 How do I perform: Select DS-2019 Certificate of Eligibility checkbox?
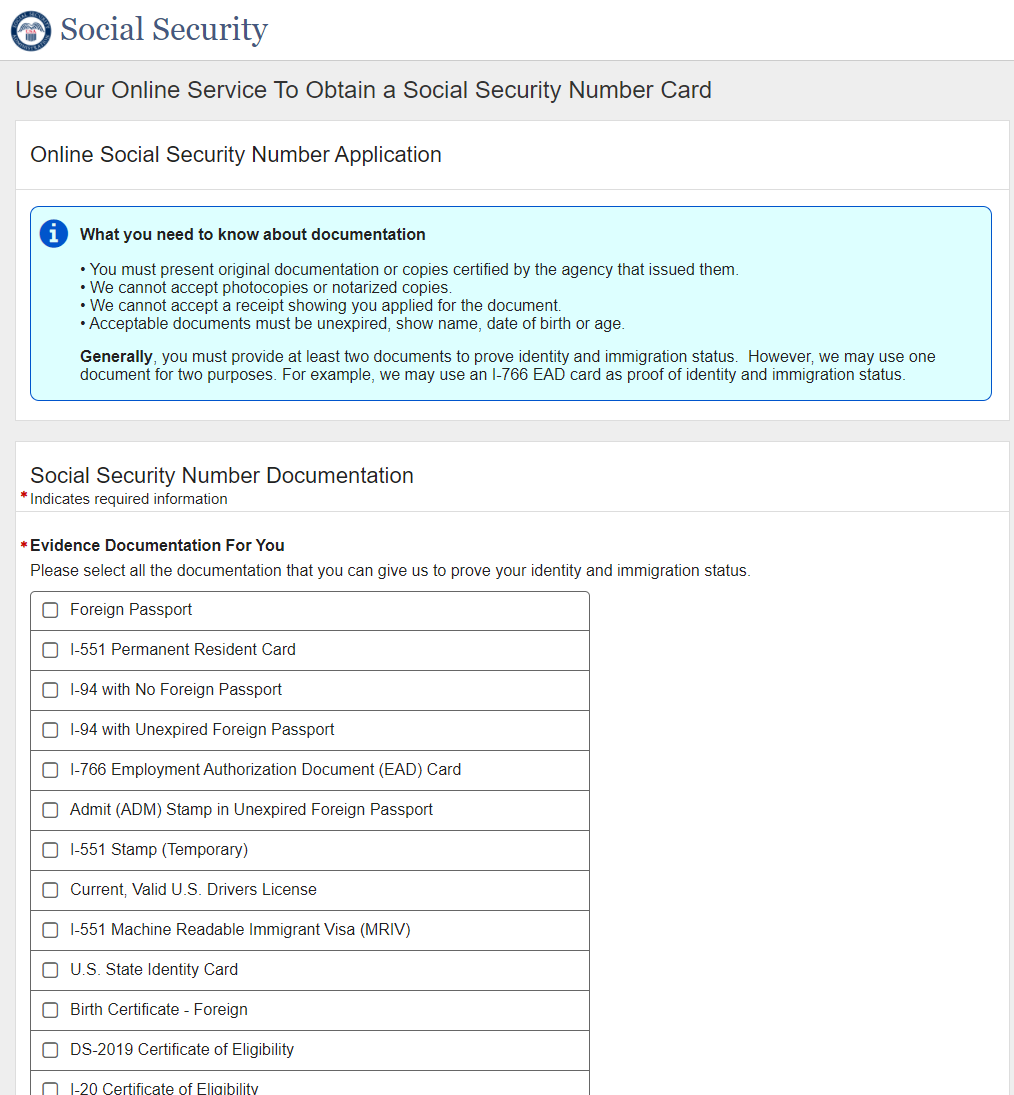tap(51, 1050)
